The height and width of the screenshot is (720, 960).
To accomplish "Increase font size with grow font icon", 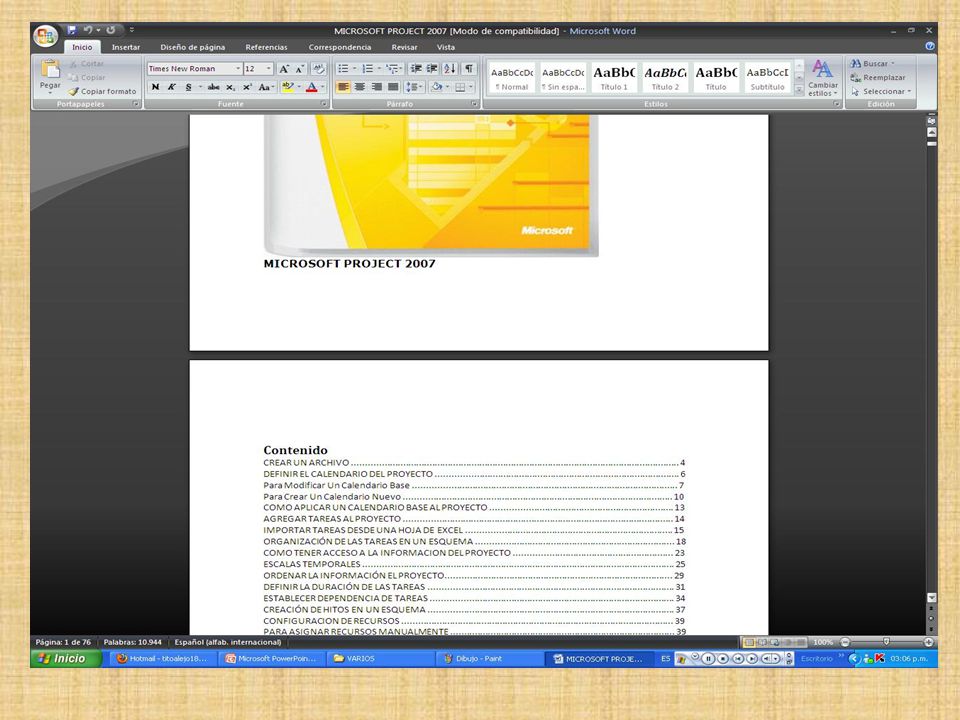I will (x=283, y=69).
